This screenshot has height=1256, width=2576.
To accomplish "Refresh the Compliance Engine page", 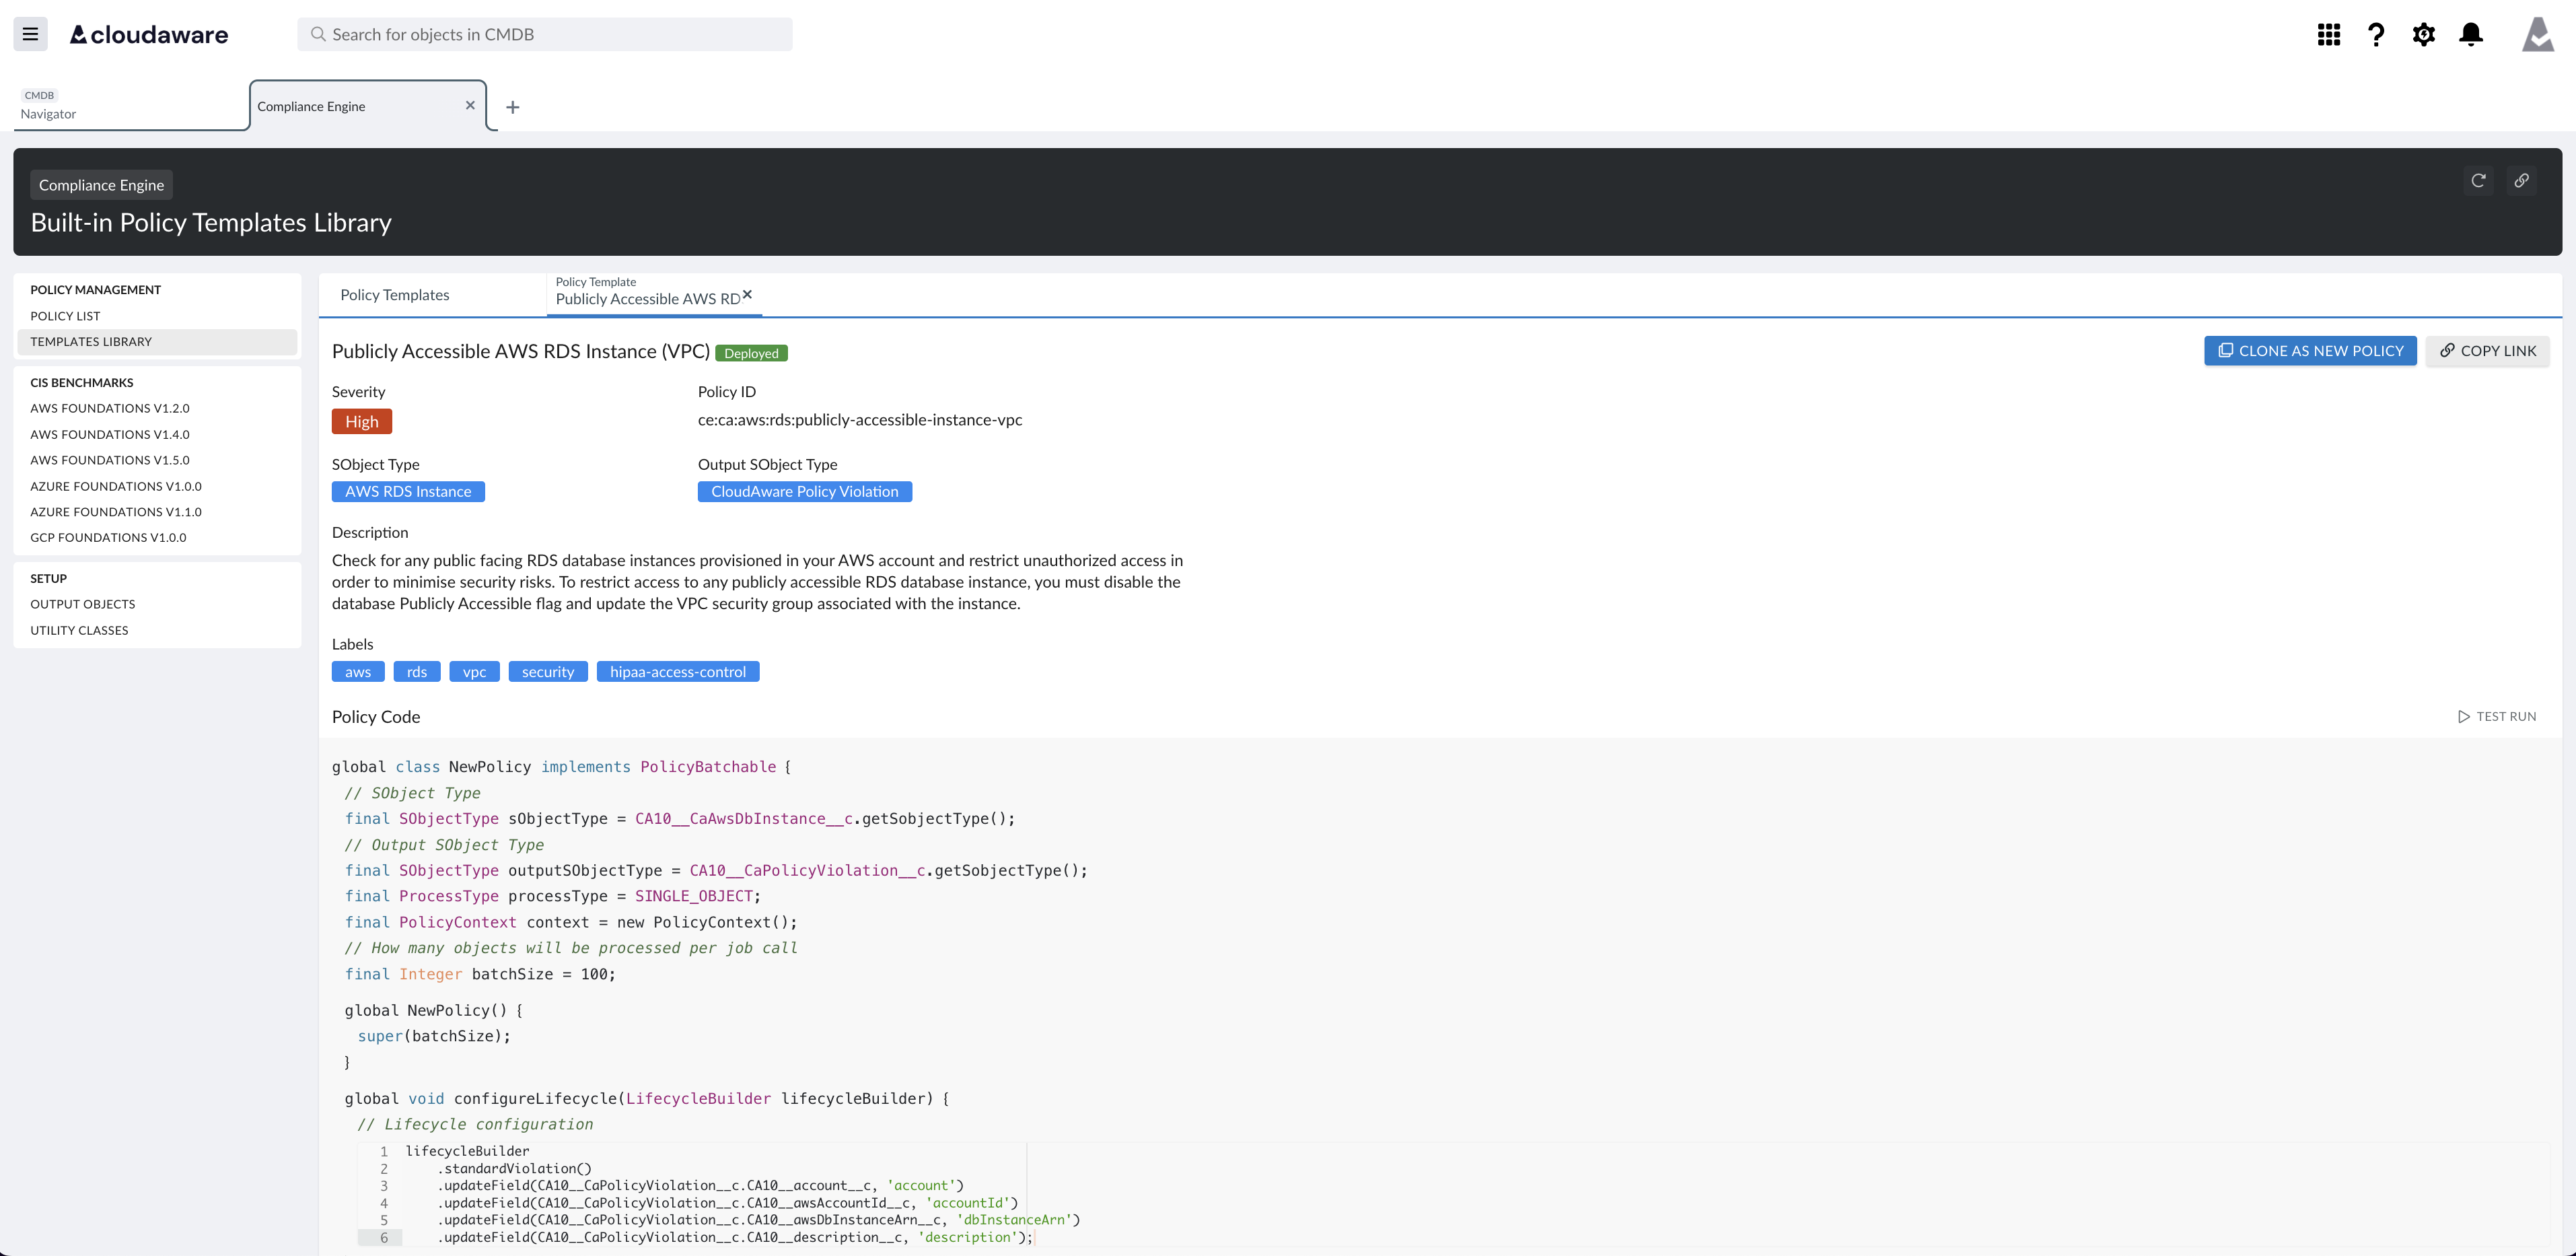I will point(2478,181).
